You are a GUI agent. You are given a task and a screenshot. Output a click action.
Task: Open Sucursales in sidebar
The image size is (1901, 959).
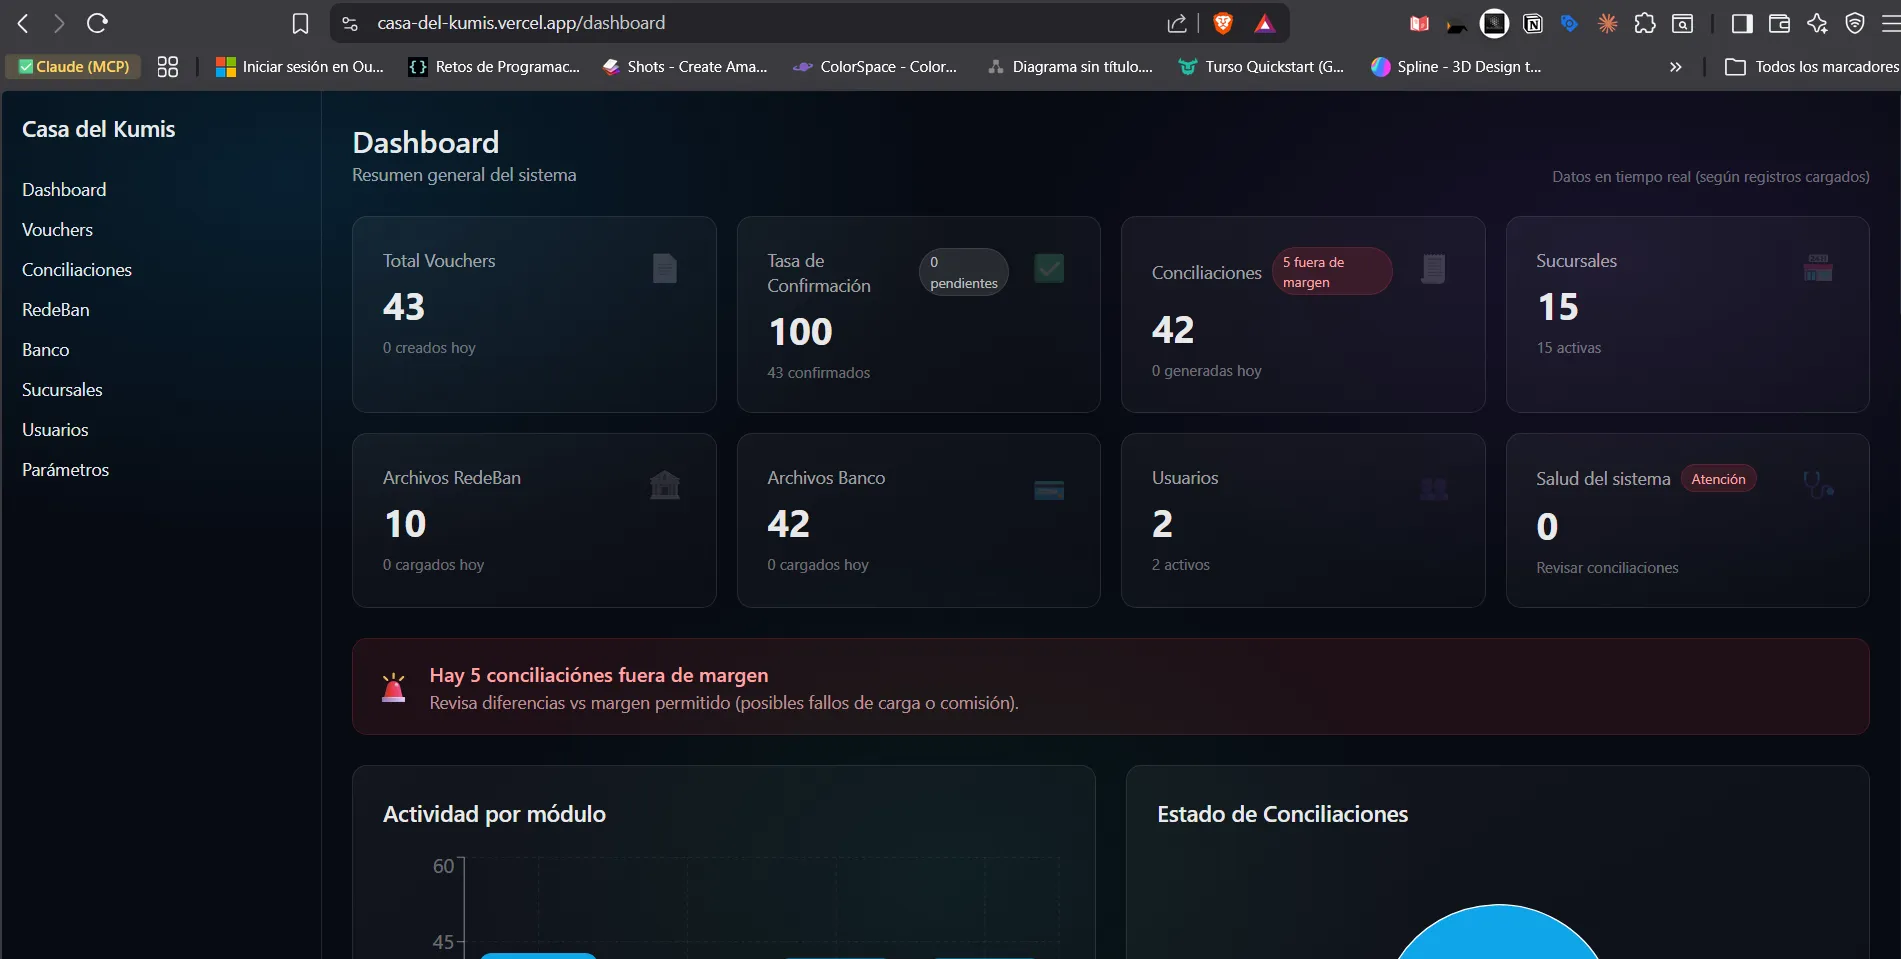tap(62, 389)
